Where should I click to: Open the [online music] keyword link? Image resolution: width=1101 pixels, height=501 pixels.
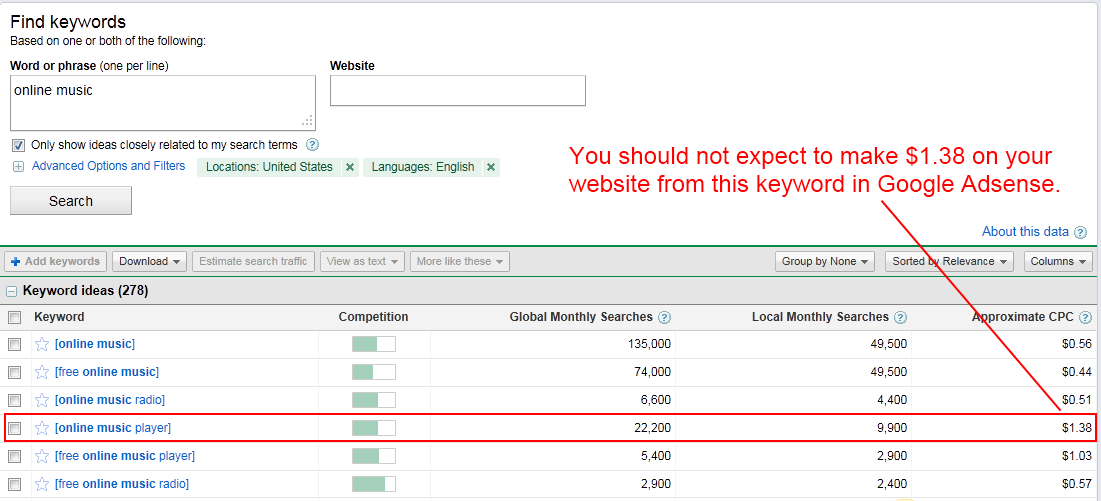(x=95, y=344)
